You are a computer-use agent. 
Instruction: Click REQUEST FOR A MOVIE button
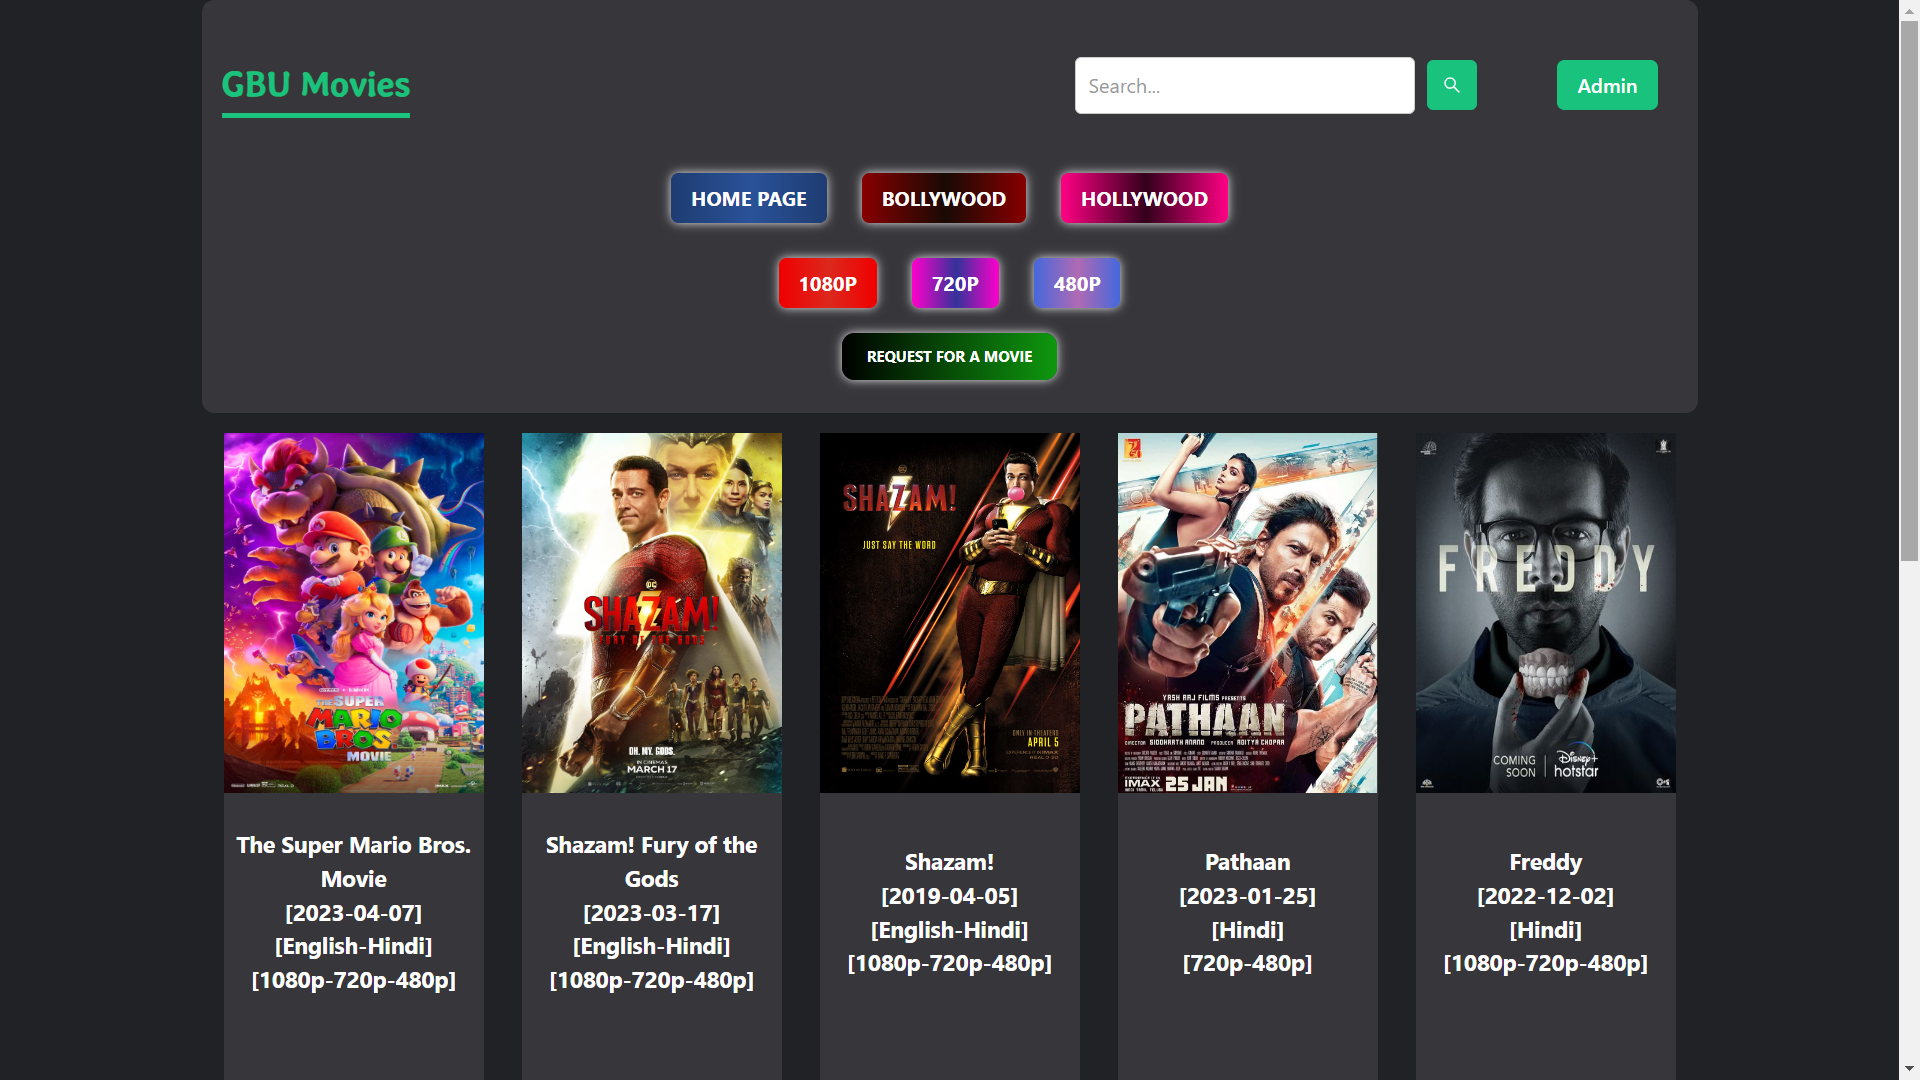pyautogui.click(x=949, y=356)
